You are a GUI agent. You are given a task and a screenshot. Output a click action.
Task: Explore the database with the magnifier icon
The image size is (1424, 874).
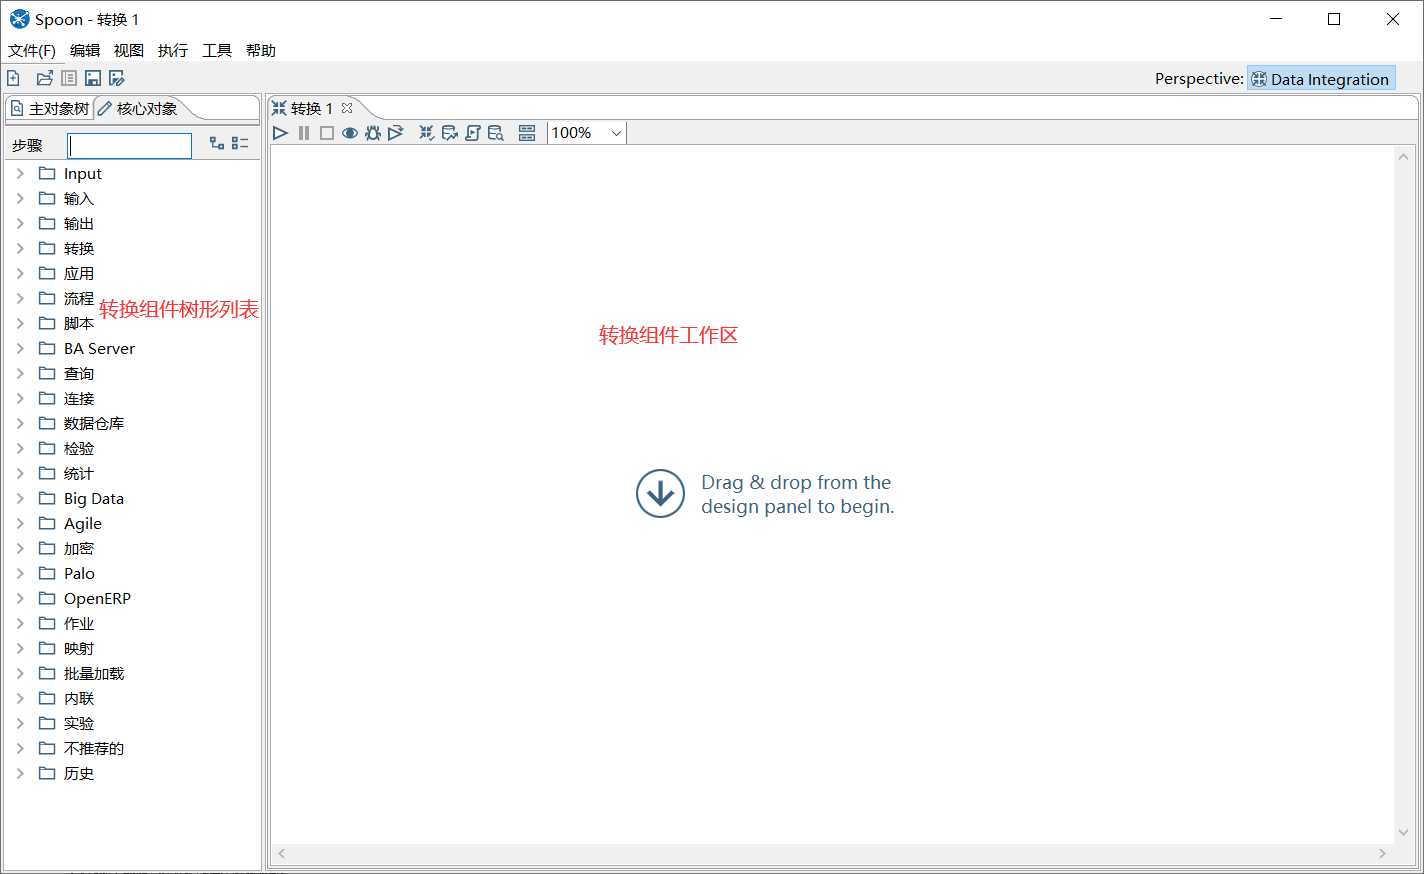pos(496,133)
